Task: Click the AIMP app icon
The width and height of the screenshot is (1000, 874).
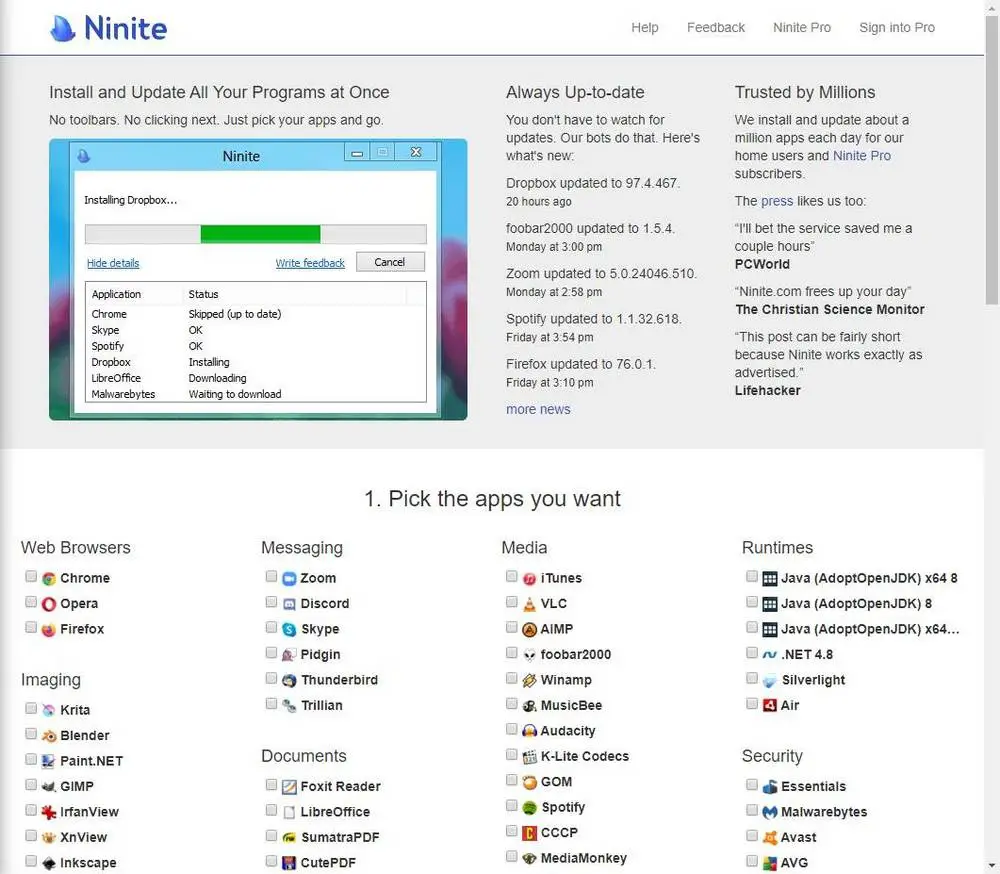Action: (x=529, y=630)
